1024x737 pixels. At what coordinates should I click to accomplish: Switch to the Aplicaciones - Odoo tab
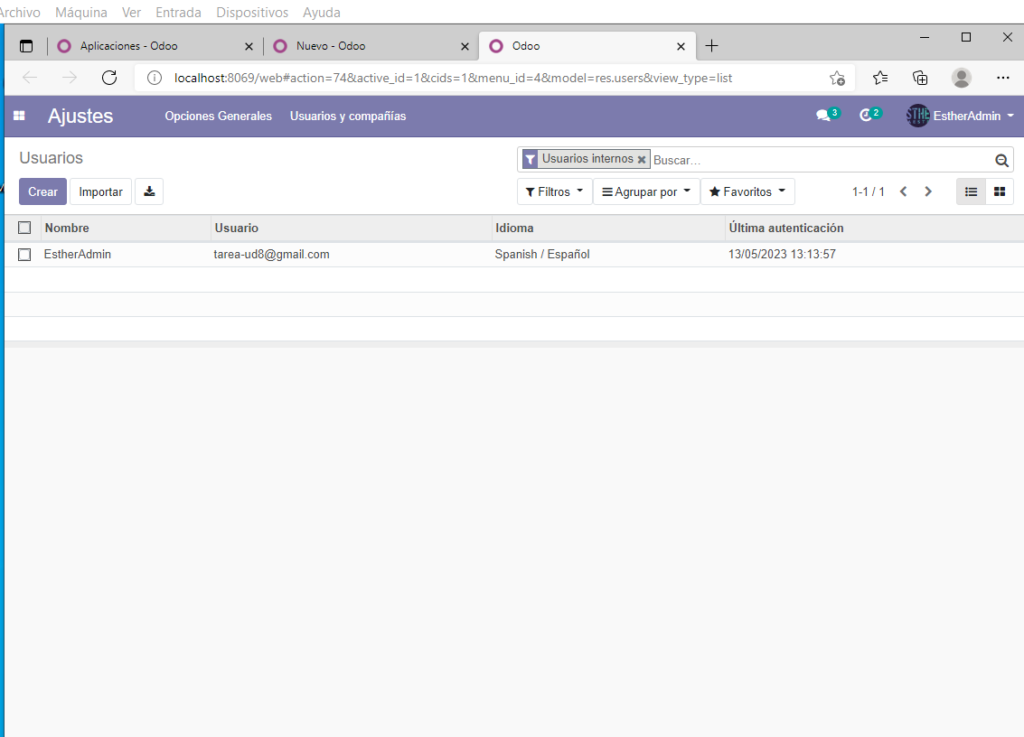coord(150,46)
